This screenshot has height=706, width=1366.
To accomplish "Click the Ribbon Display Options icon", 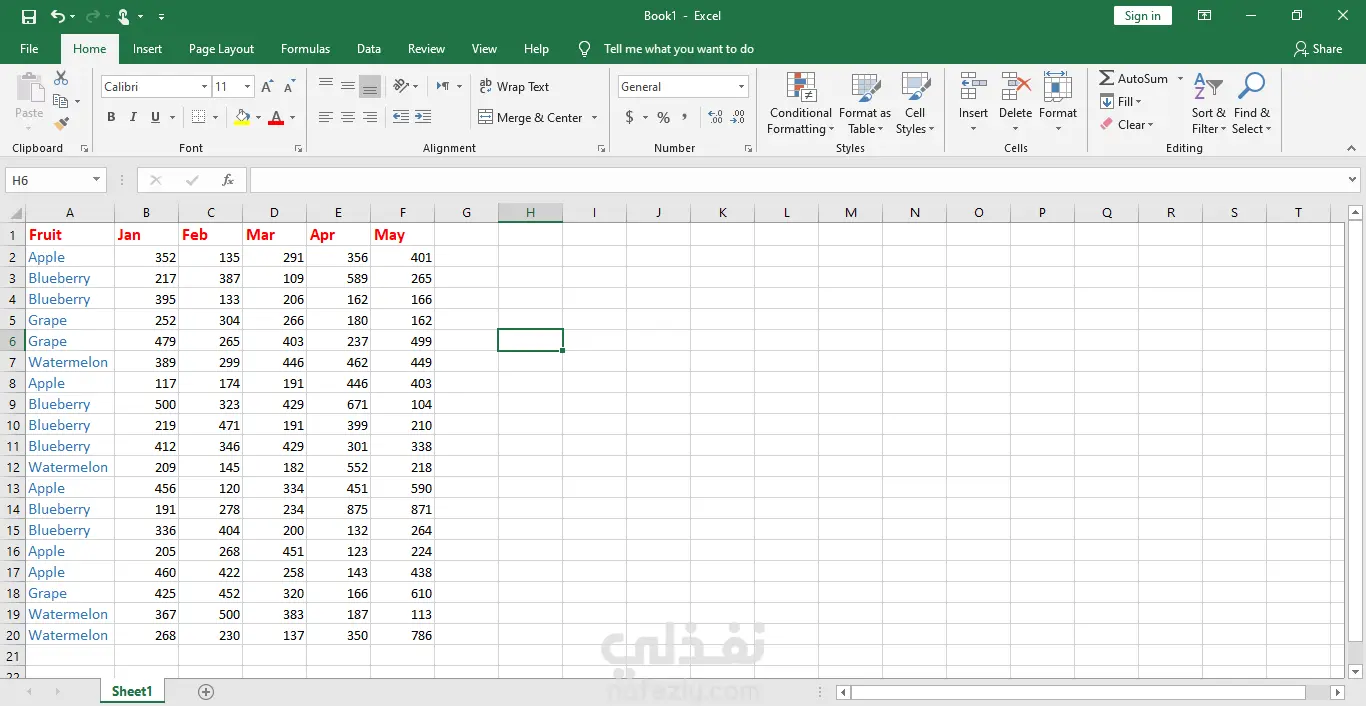I will click(x=1205, y=16).
